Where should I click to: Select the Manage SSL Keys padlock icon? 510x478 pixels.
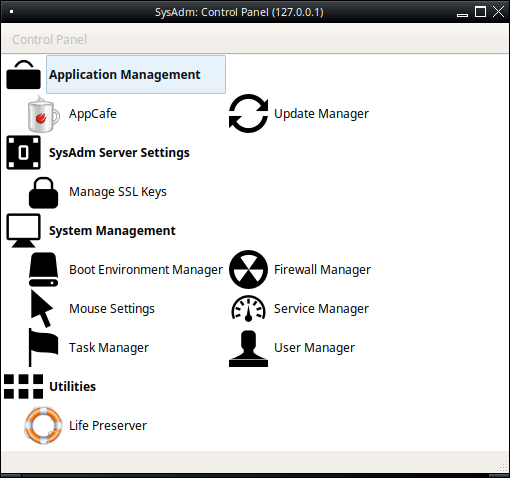click(43, 192)
